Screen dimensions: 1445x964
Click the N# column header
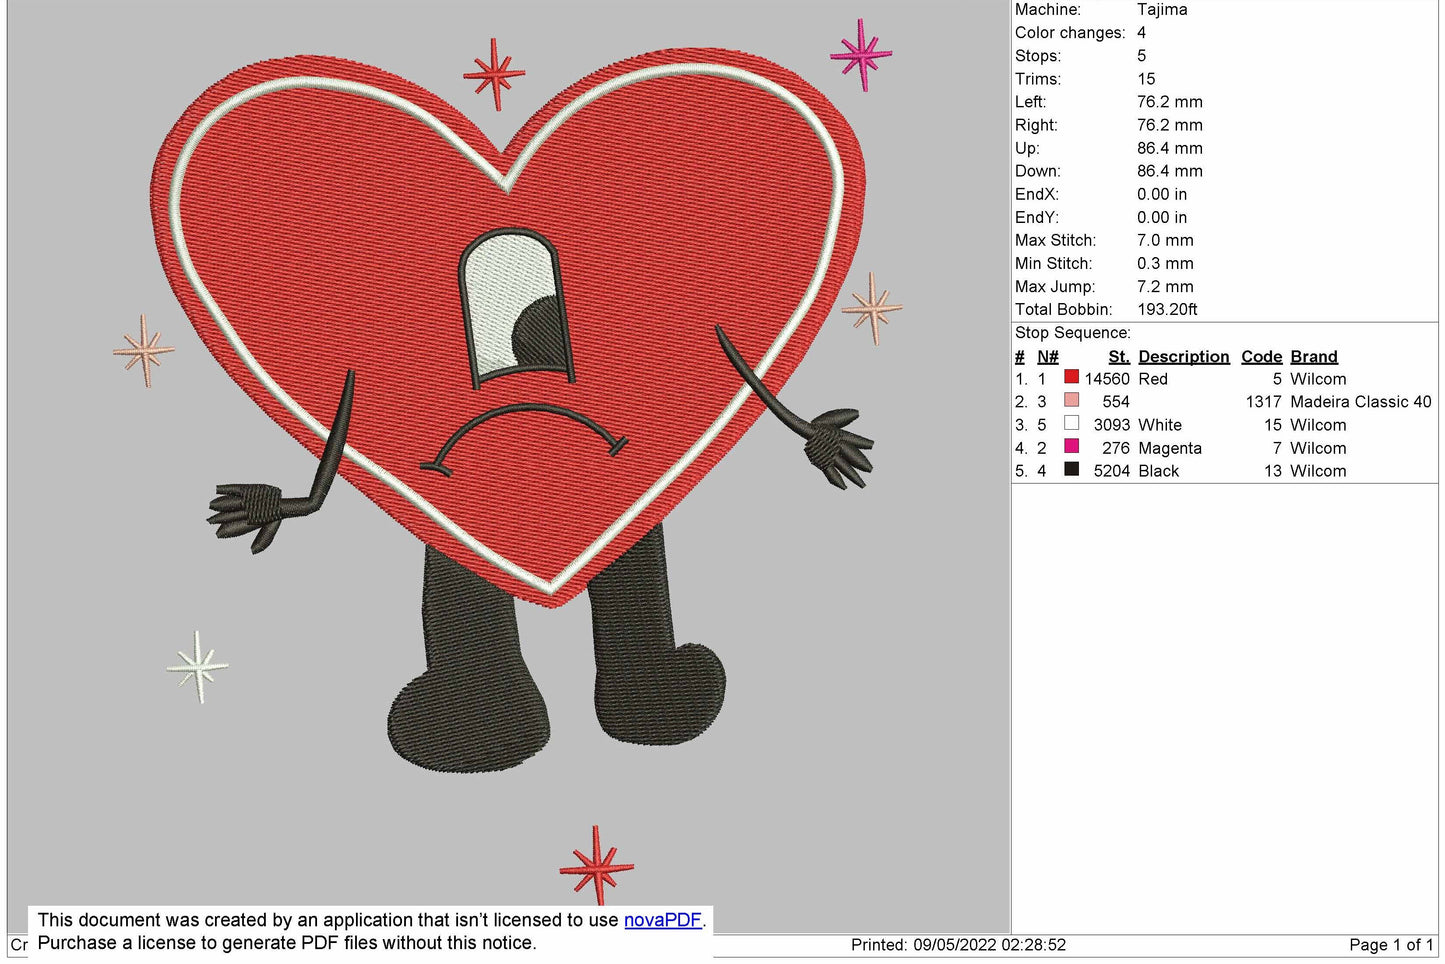point(1047,357)
